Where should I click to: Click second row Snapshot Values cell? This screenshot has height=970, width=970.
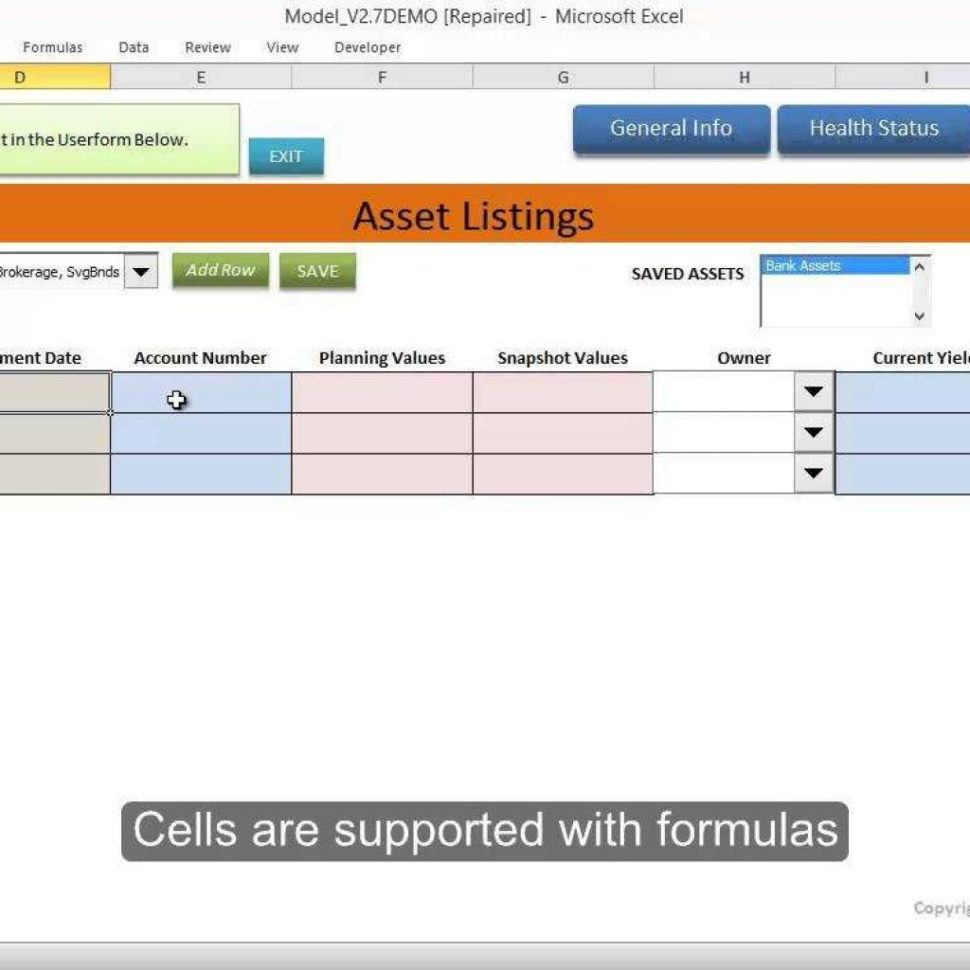(x=563, y=433)
